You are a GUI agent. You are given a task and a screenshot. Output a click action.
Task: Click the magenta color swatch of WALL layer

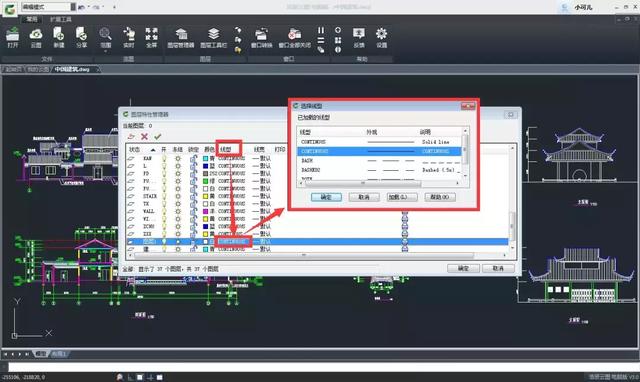pyautogui.click(x=206, y=211)
